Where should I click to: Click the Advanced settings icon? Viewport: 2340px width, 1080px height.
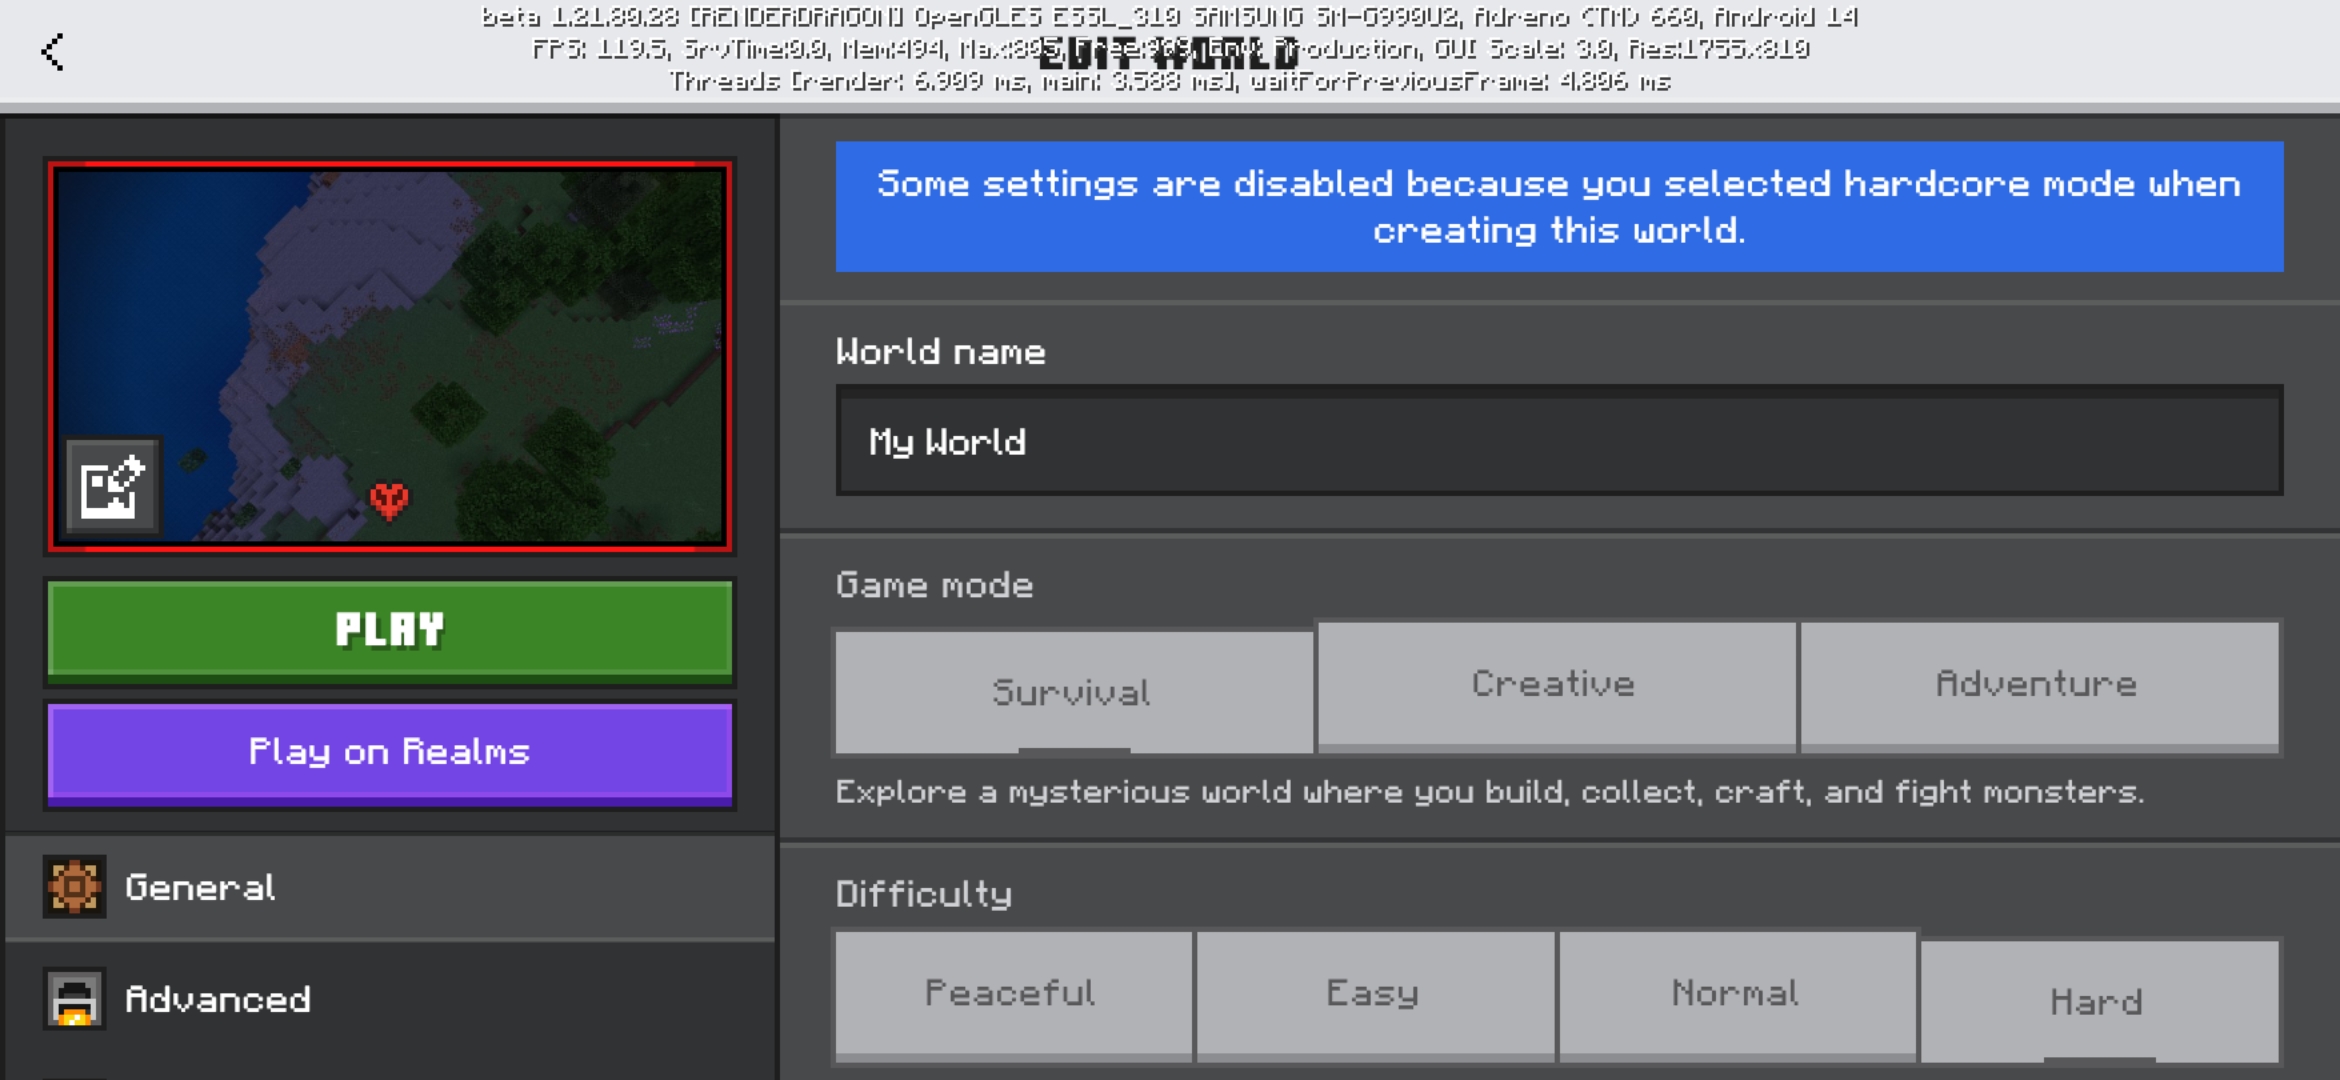tap(74, 999)
